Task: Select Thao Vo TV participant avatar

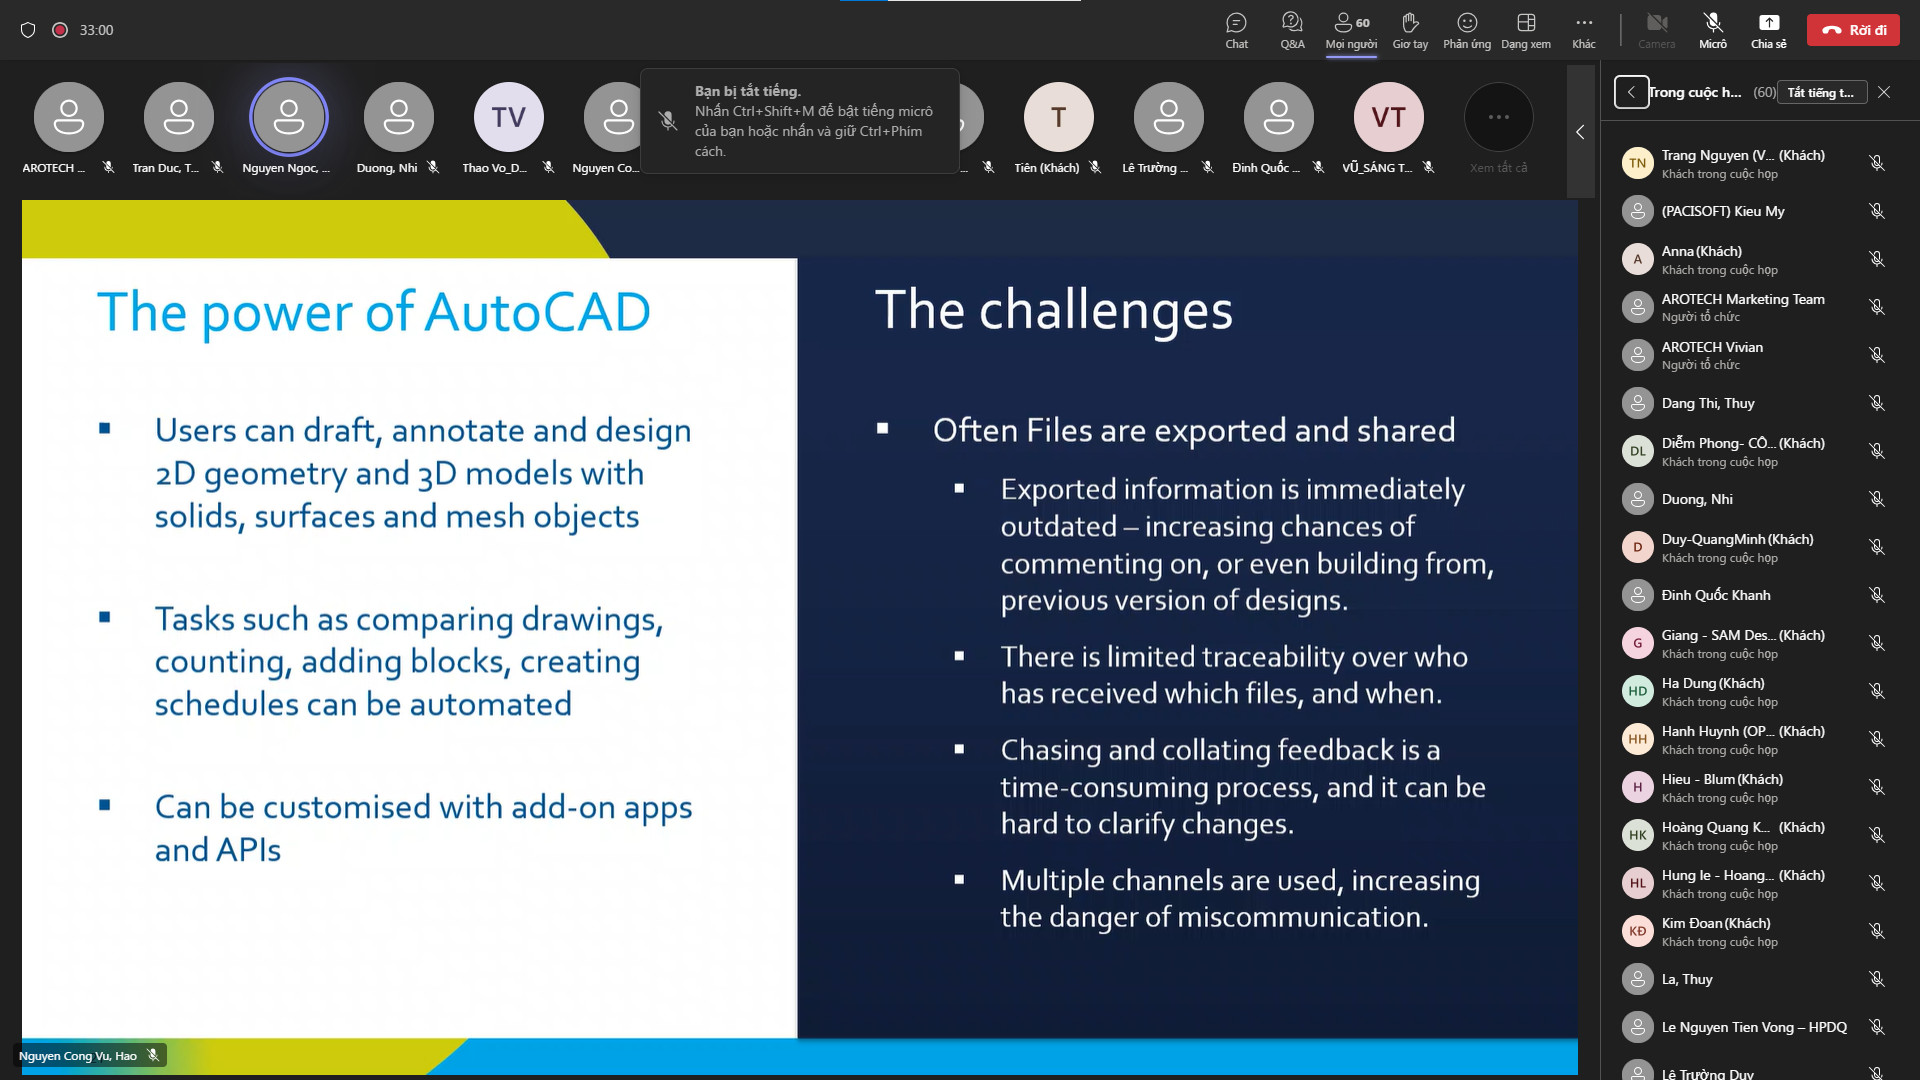Action: coord(508,117)
